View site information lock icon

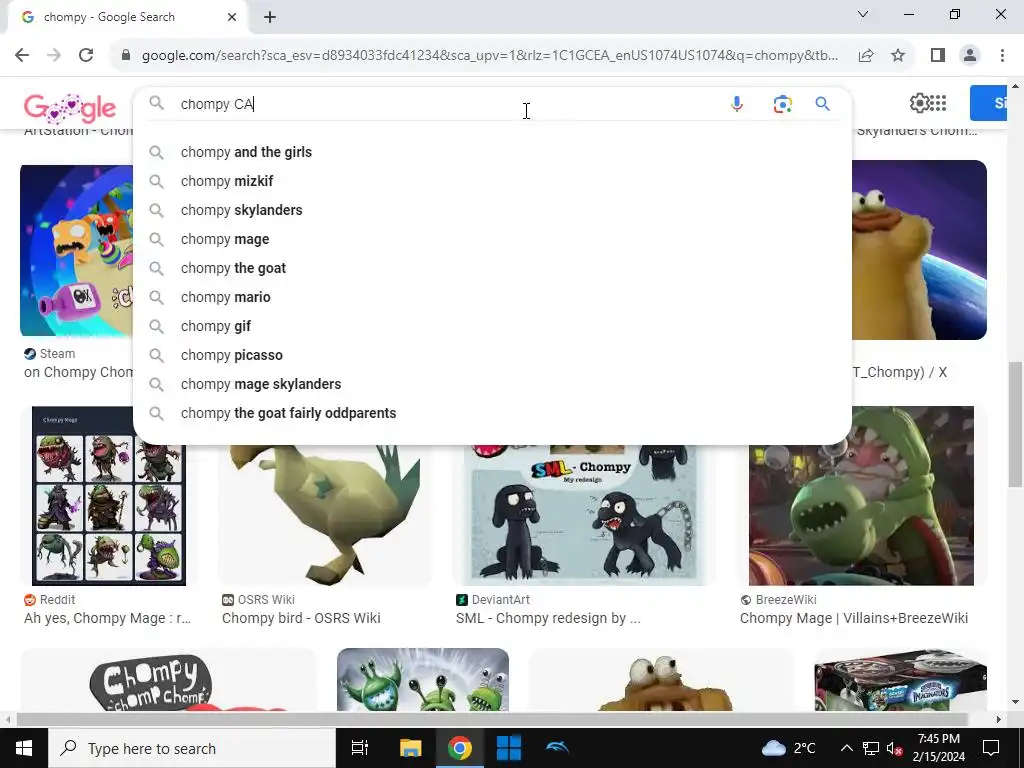click(x=126, y=56)
